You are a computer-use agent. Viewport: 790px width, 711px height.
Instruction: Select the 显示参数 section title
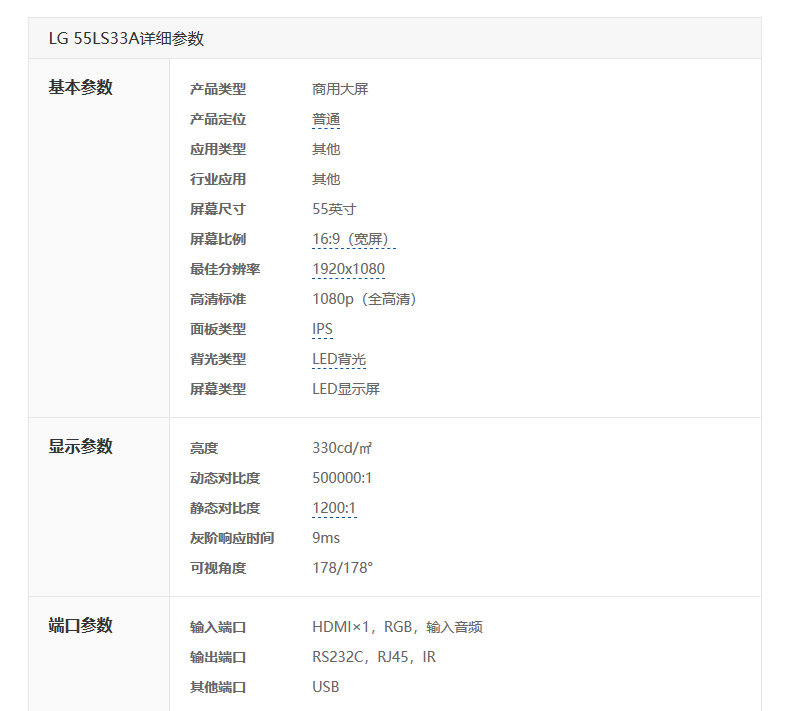[x=81, y=446]
